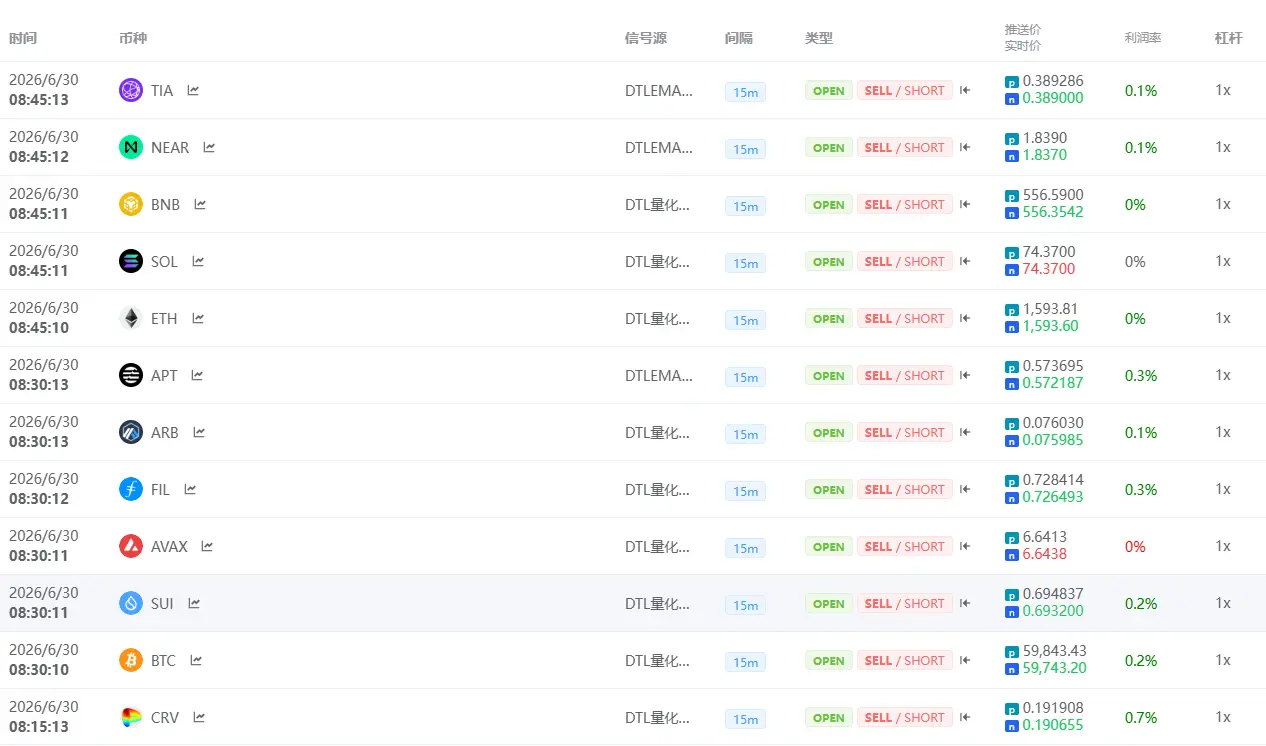
Task: Click the AVAX coin logo
Action: click(x=131, y=546)
